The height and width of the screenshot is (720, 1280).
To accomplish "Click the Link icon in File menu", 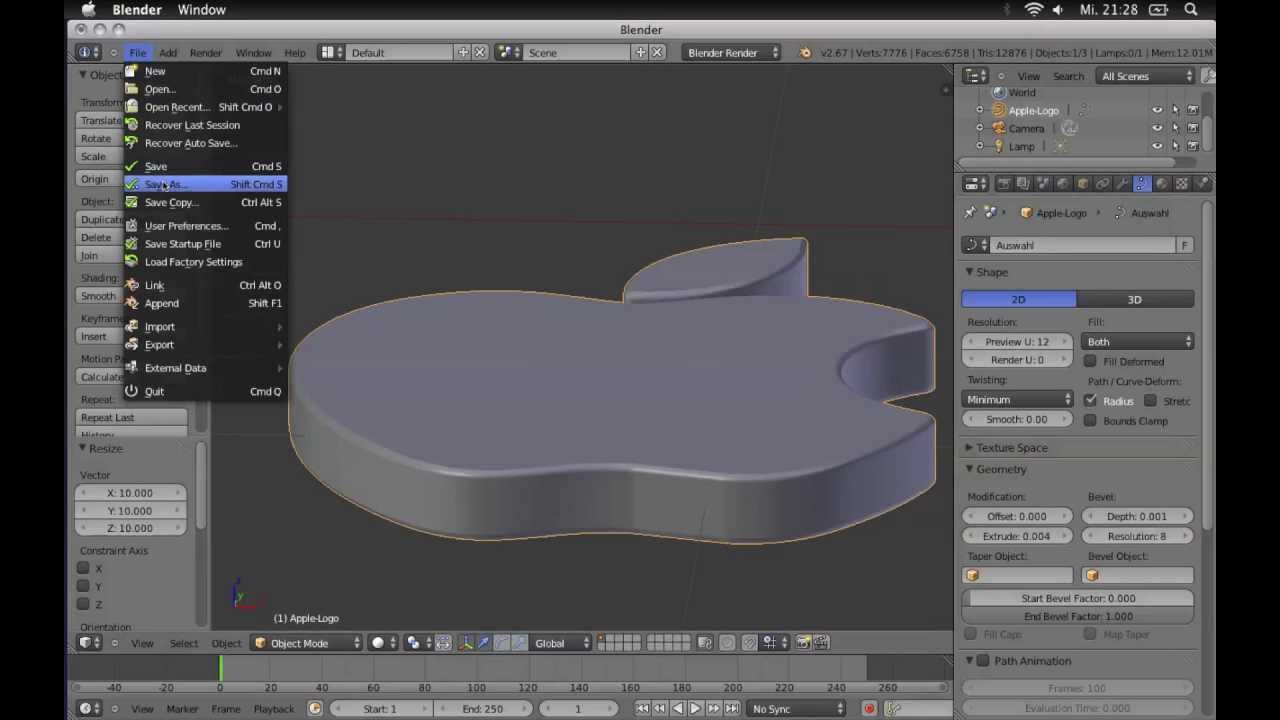I will point(132,285).
